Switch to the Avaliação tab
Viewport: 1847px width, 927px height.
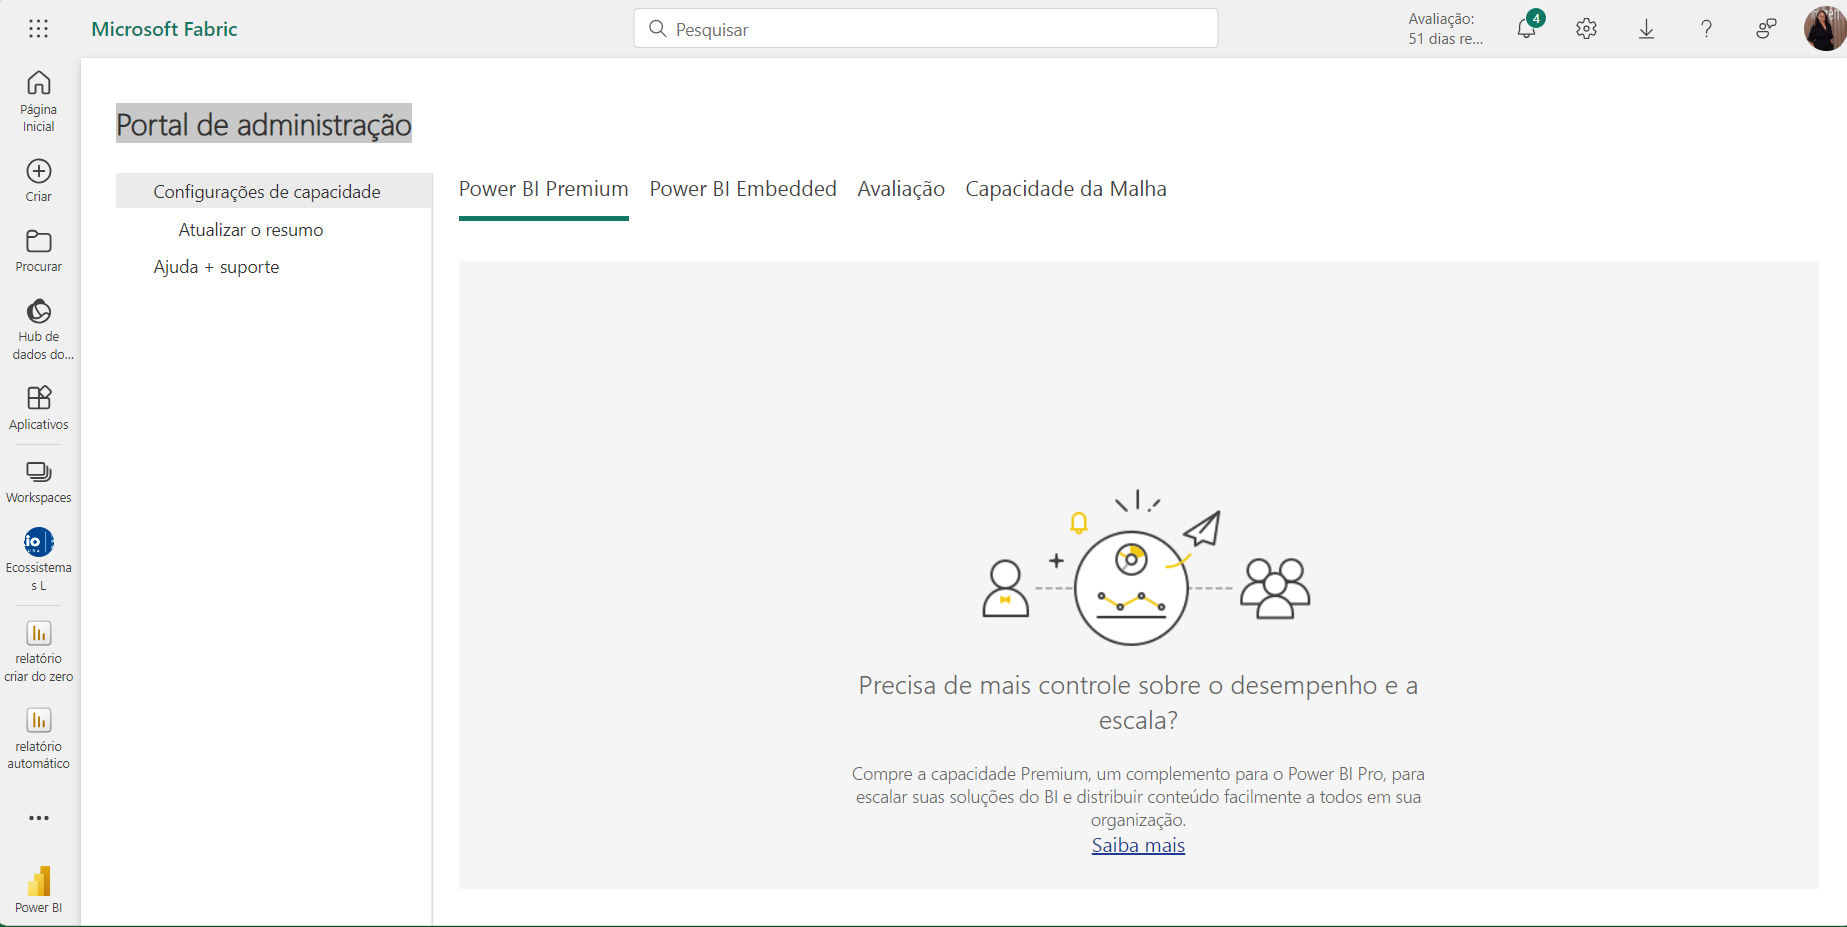901,189
